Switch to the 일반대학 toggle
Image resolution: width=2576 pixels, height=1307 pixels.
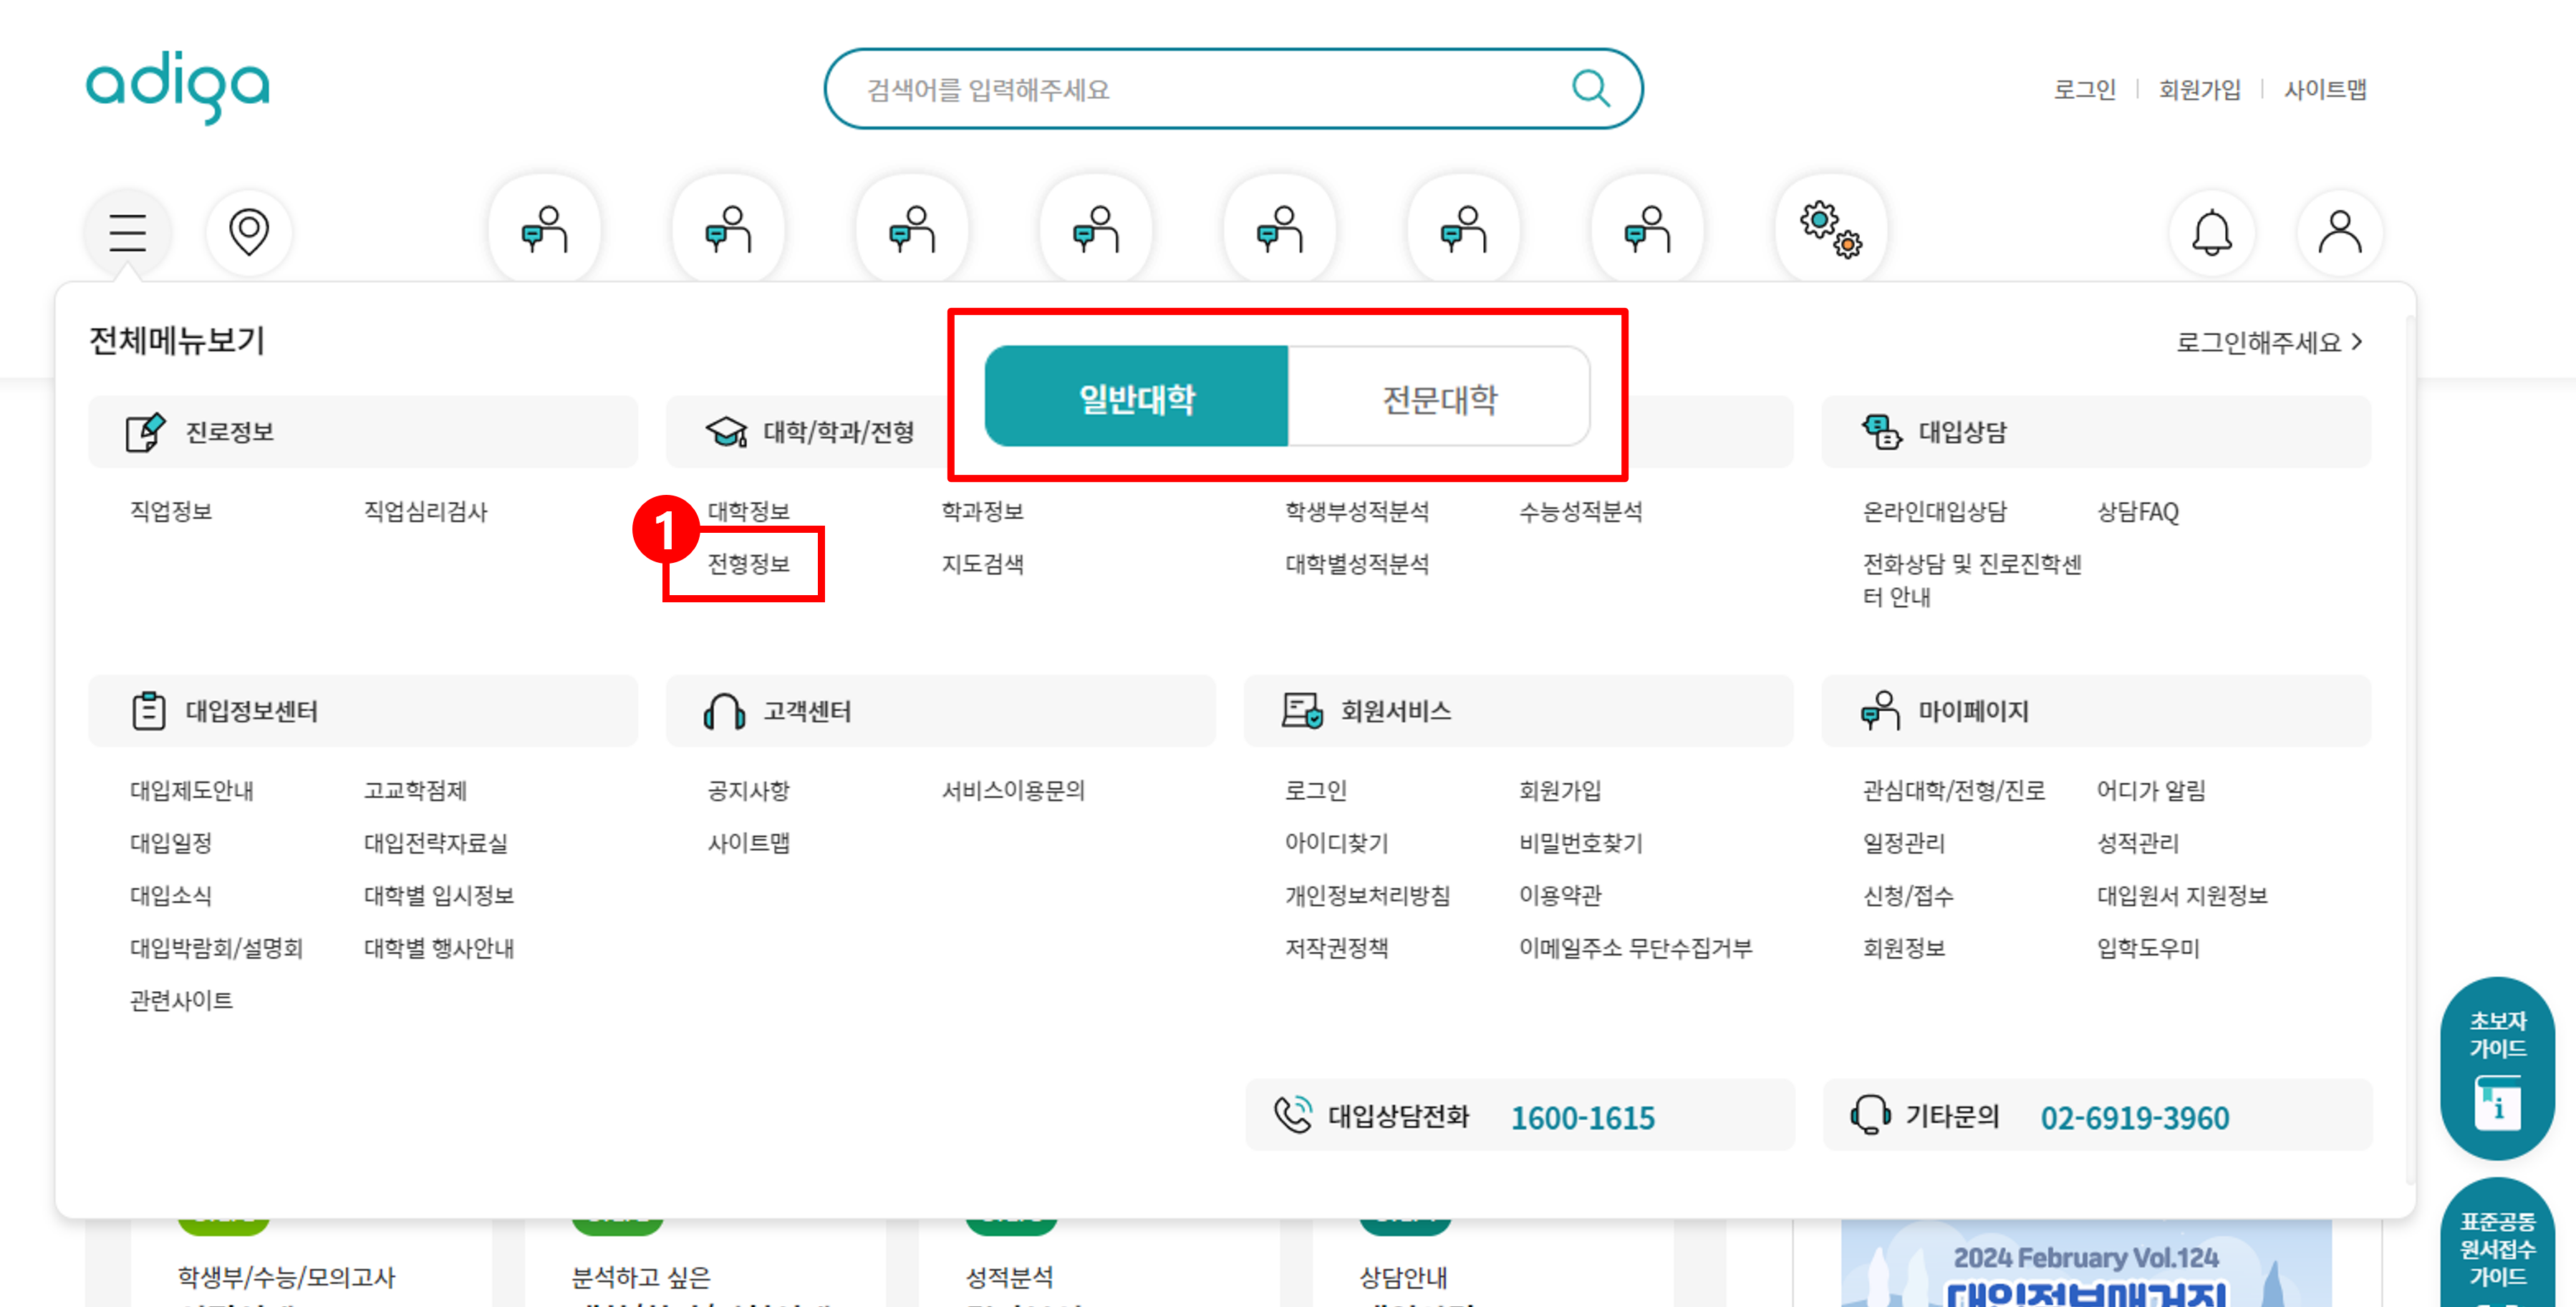(x=1137, y=397)
